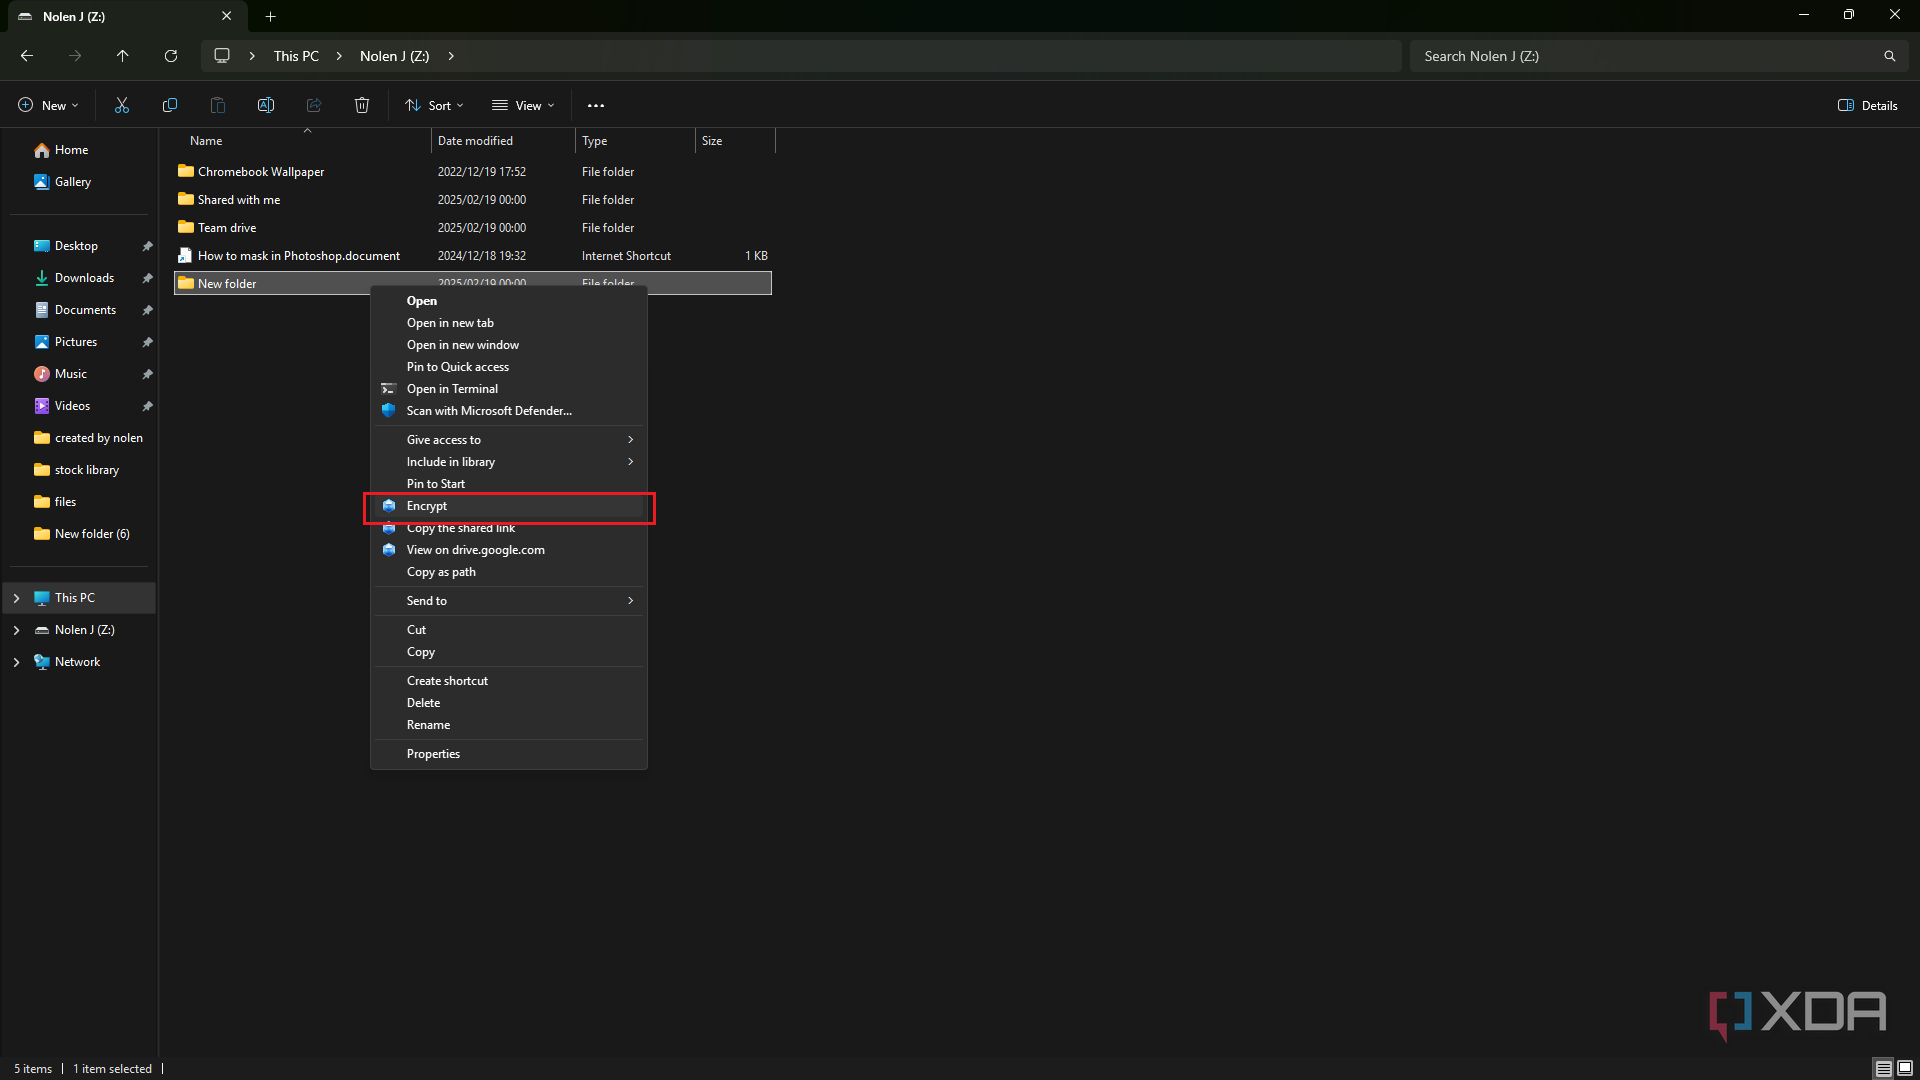The width and height of the screenshot is (1920, 1080).
Task: Click This PC in the breadcrumb
Action: (x=296, y=56)
